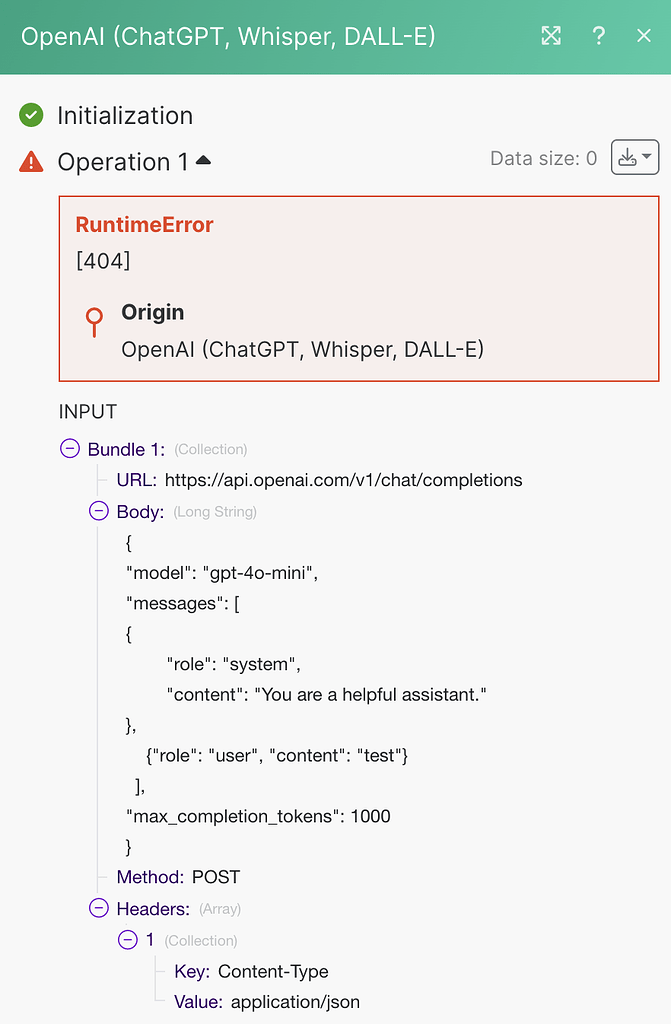
Task: Select the Initialization step label
Action: [125, 115]
